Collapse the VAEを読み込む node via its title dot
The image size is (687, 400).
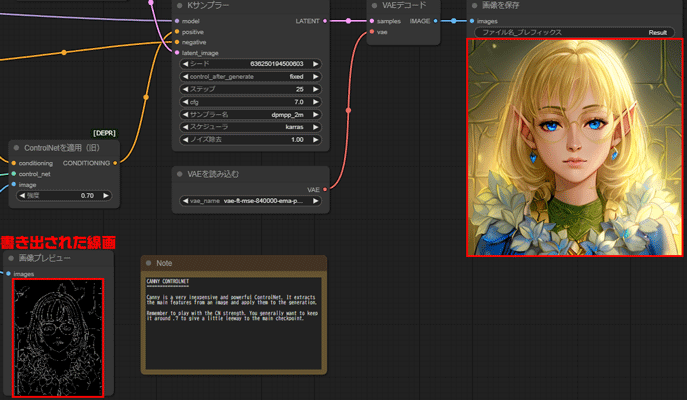[x=179, y=174]
